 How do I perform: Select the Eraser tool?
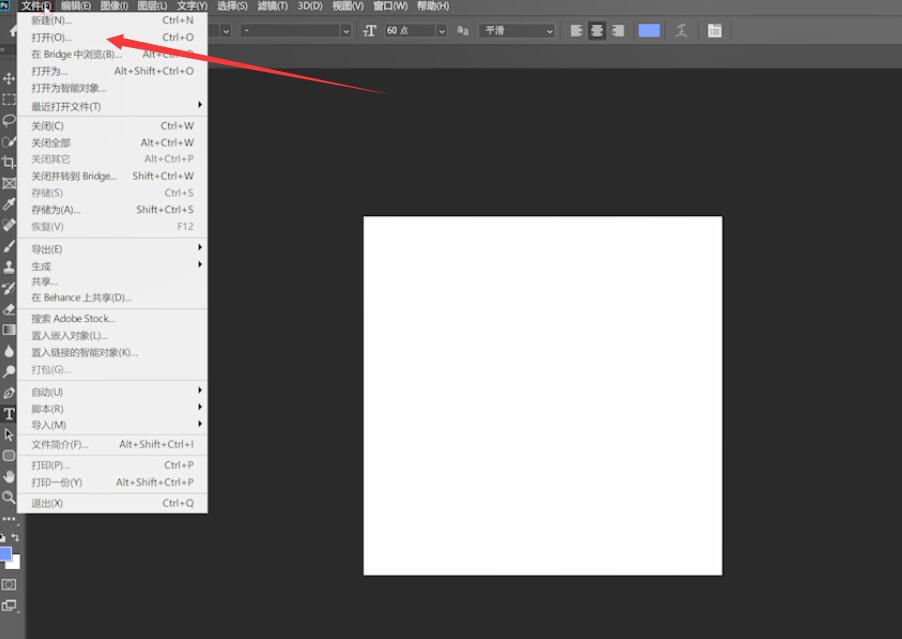(x=9, y=309)
